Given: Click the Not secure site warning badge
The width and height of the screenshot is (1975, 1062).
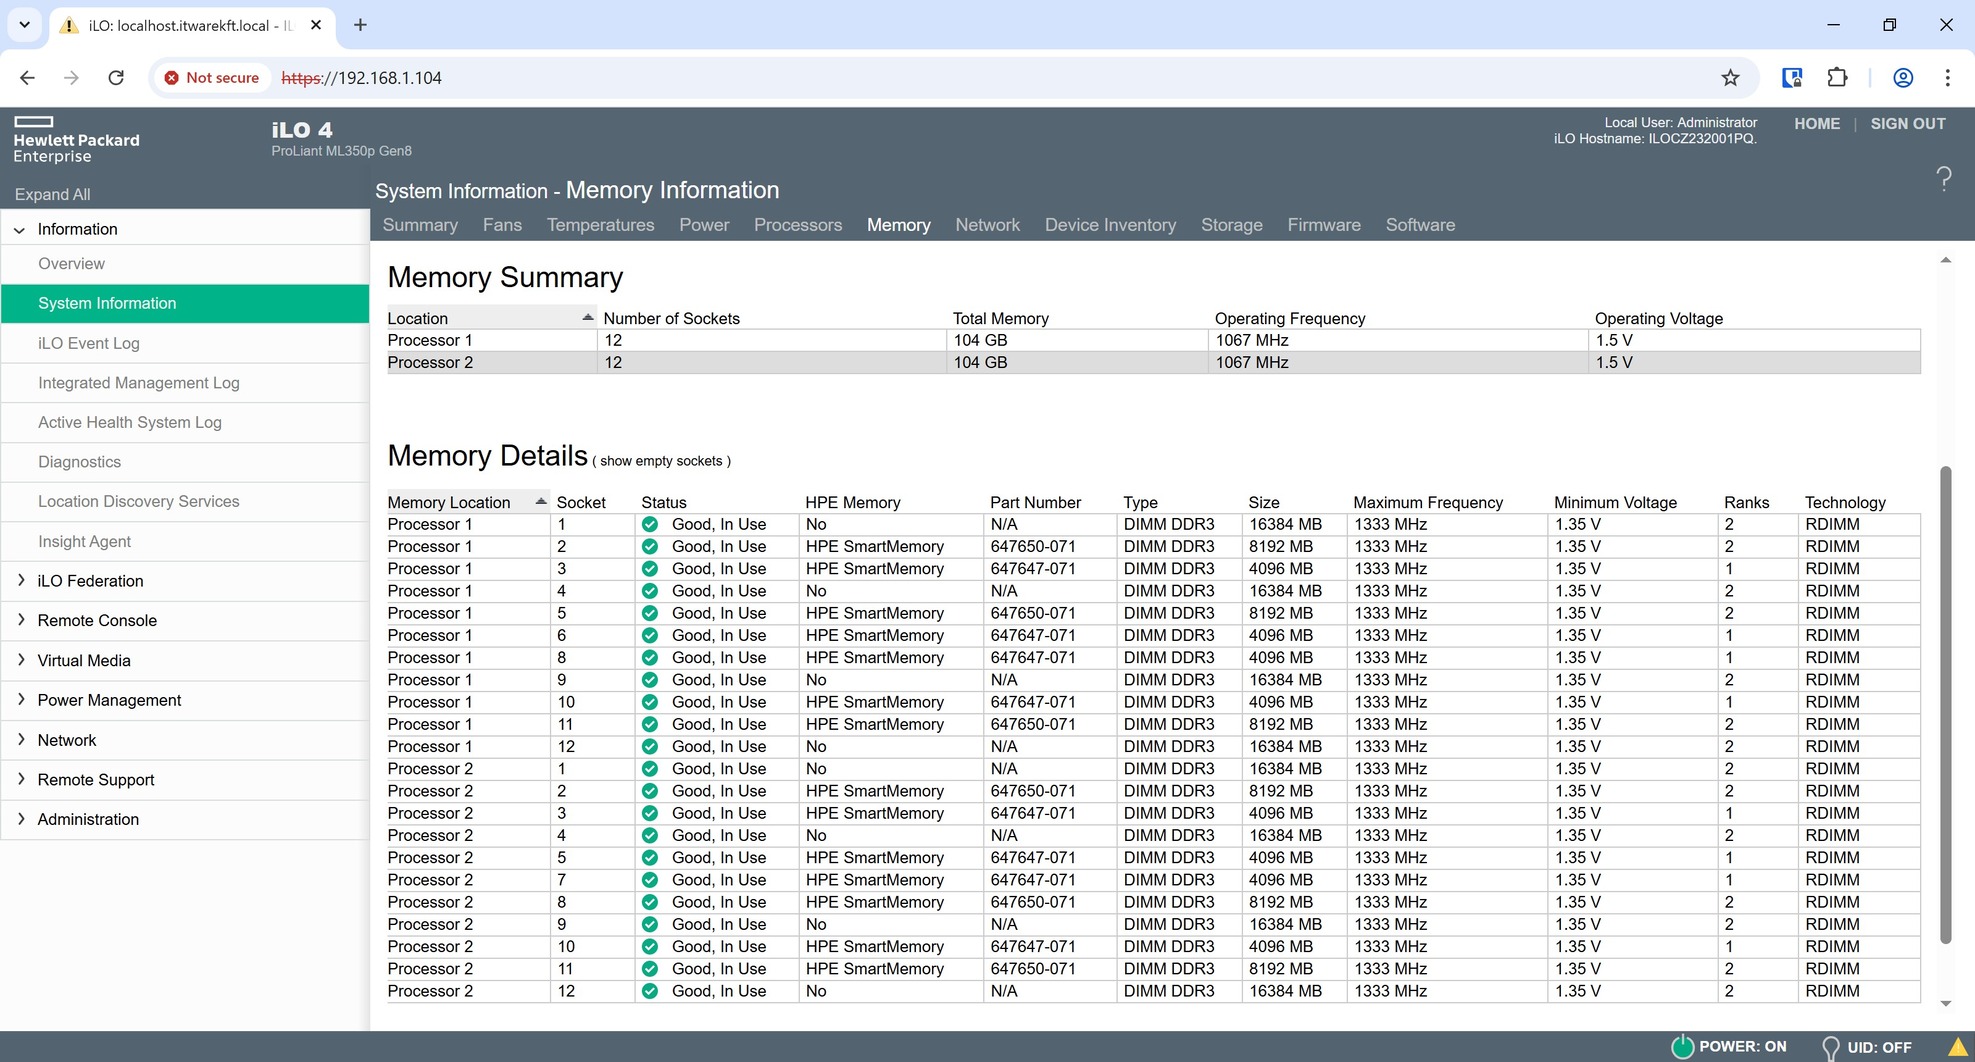Looking at the screenshot, I should 212,78.
